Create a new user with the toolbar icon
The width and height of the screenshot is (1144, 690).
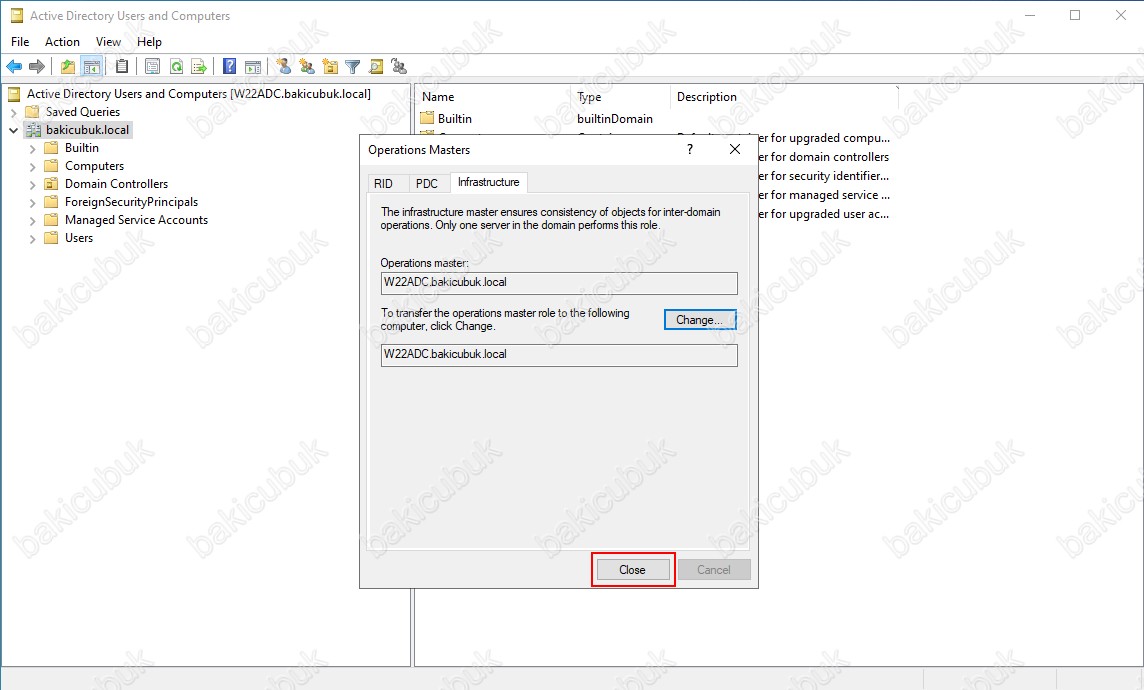click(x=284, y=67)
